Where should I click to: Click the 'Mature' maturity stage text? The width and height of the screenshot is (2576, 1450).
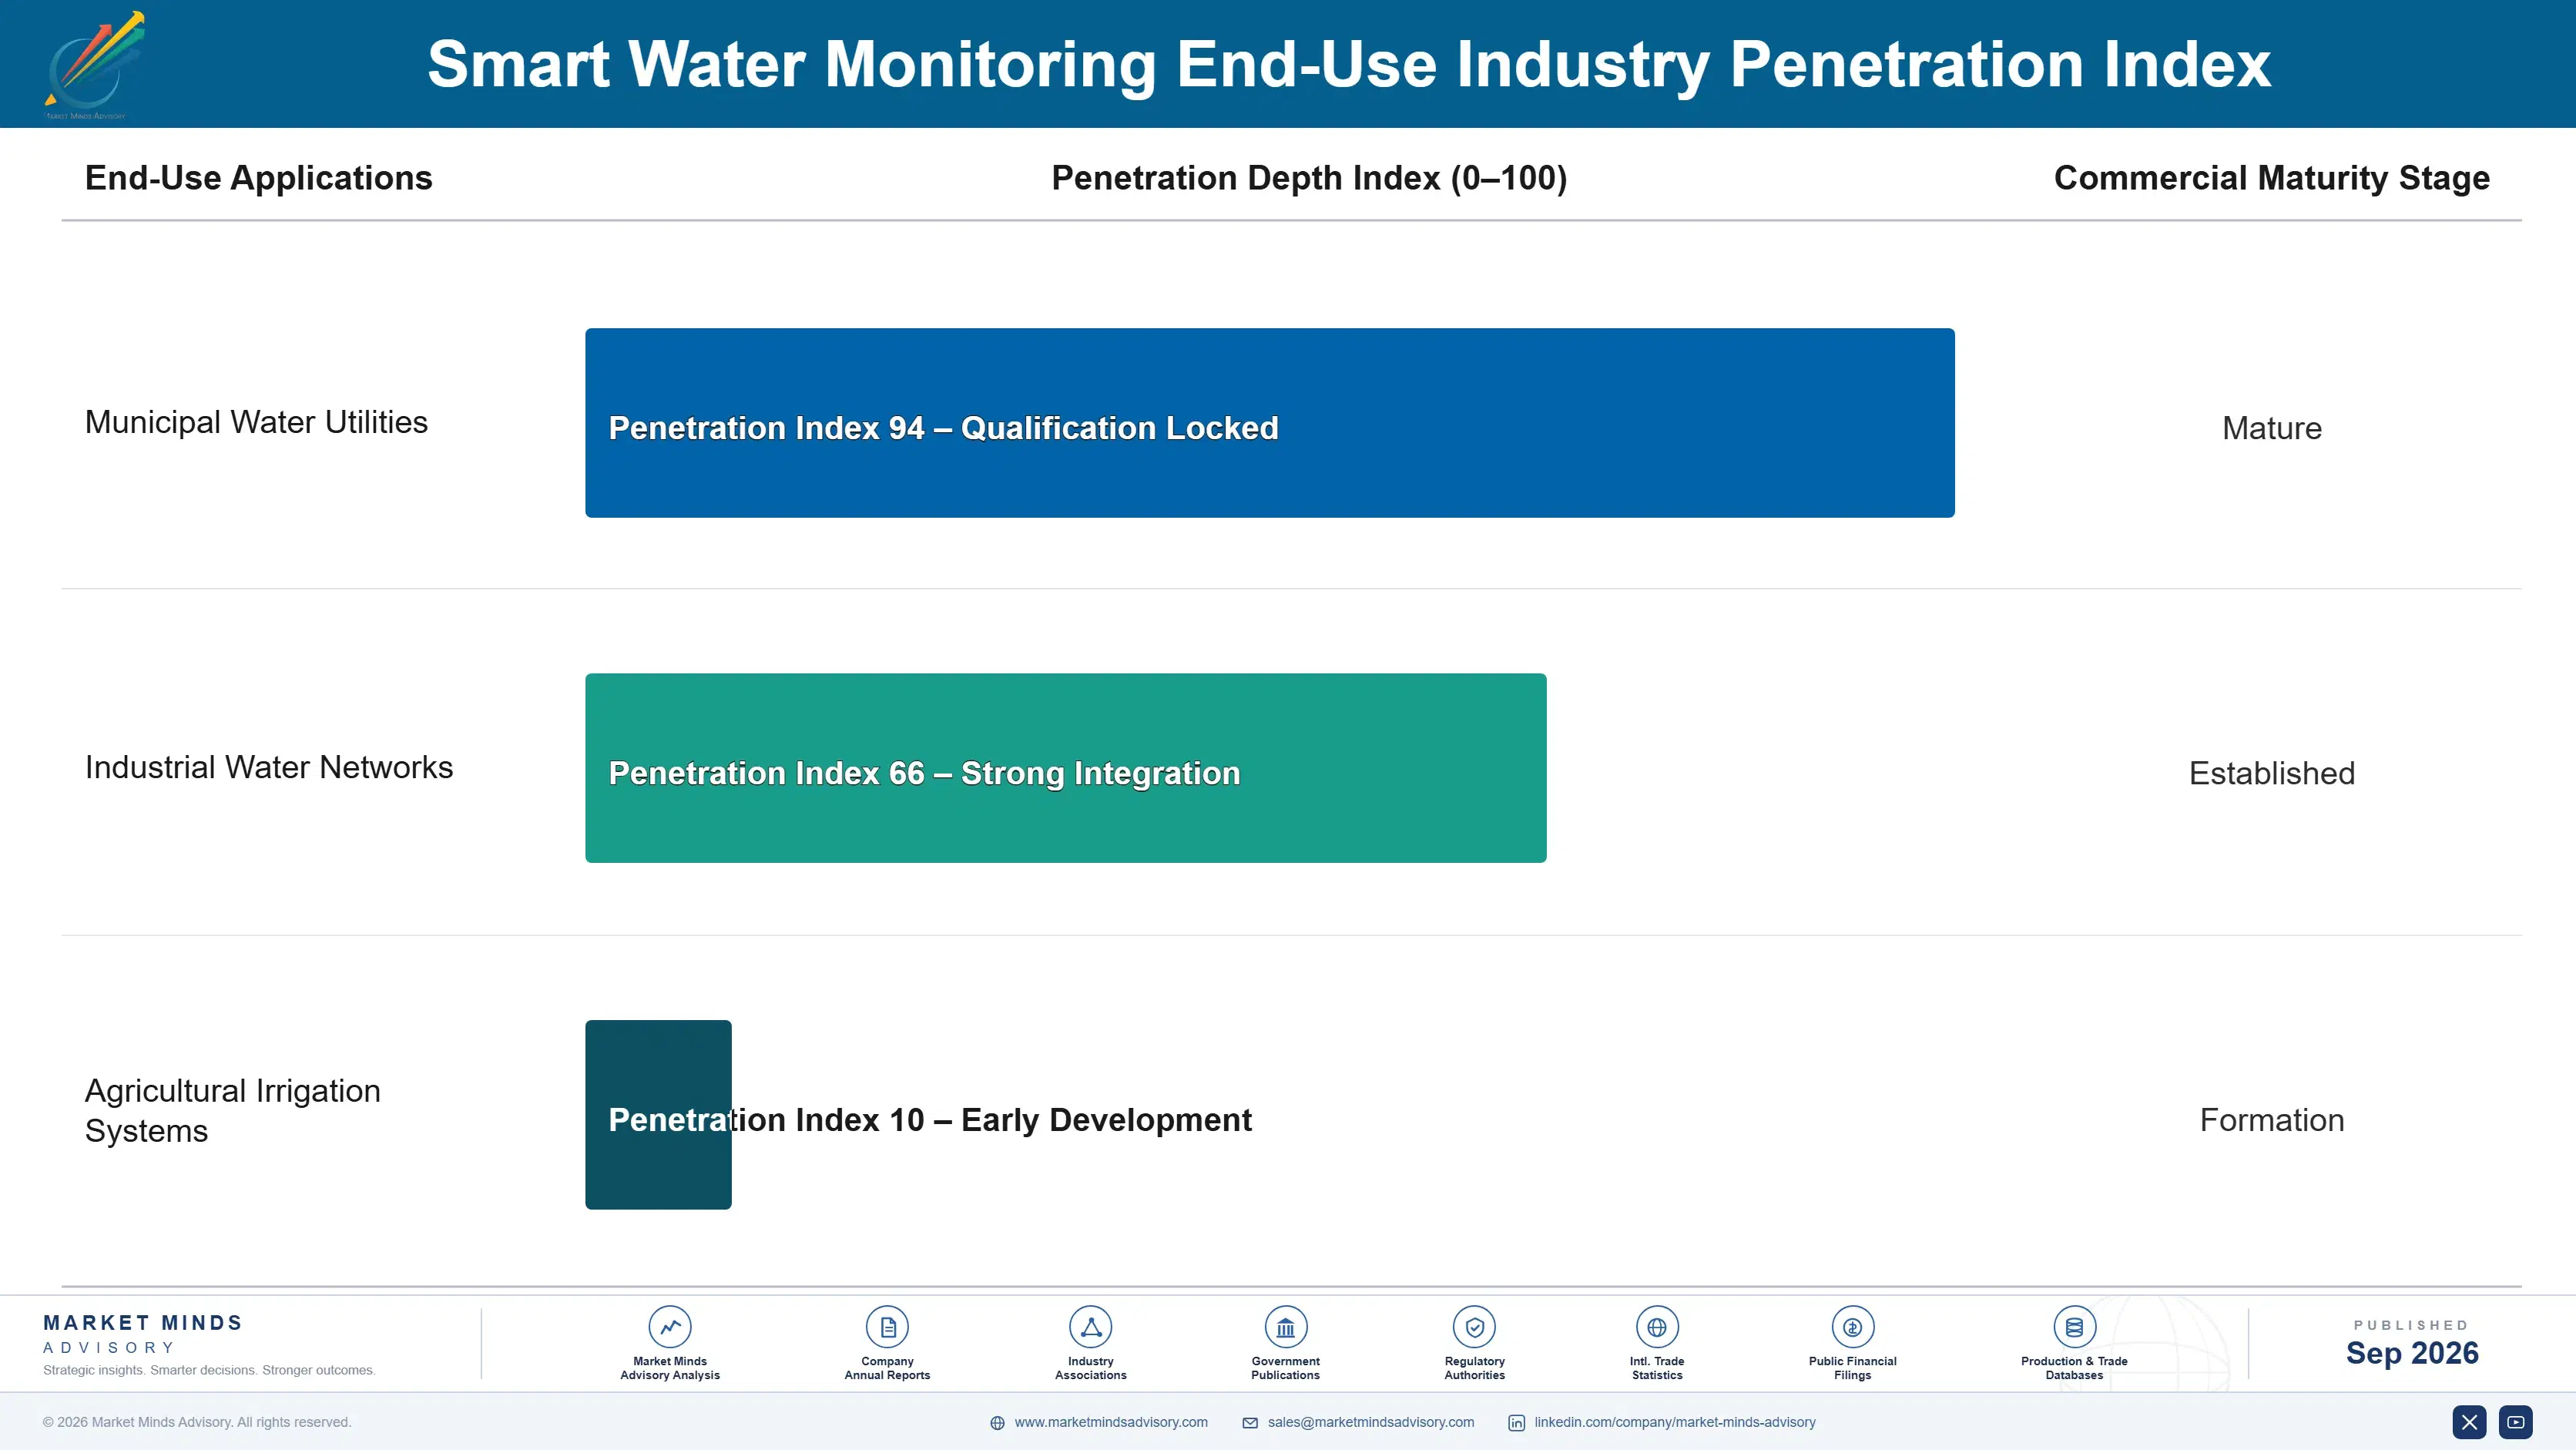[2272, 428]
